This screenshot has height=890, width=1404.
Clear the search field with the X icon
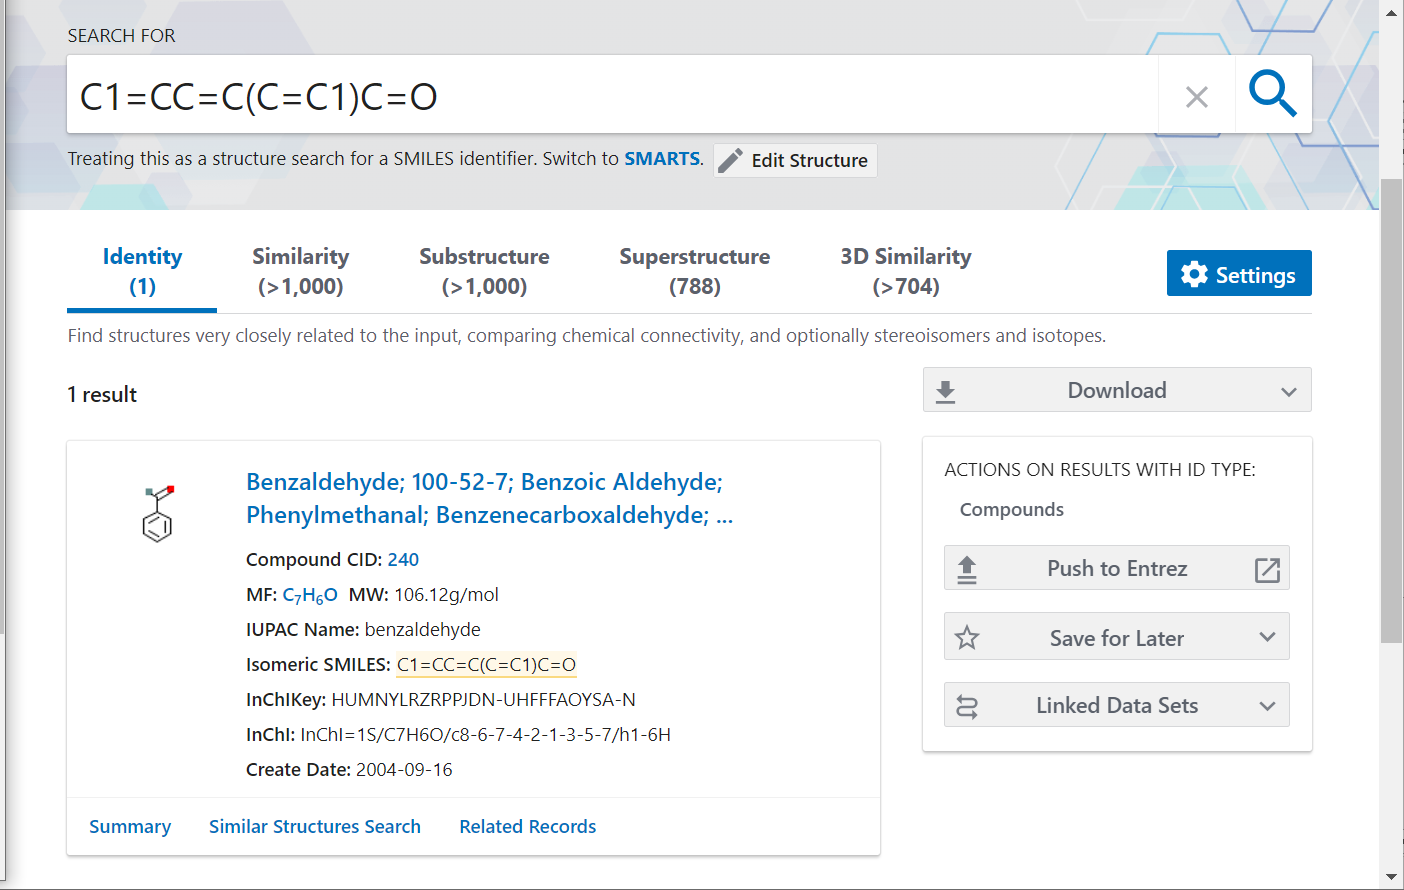(1196, 97)
